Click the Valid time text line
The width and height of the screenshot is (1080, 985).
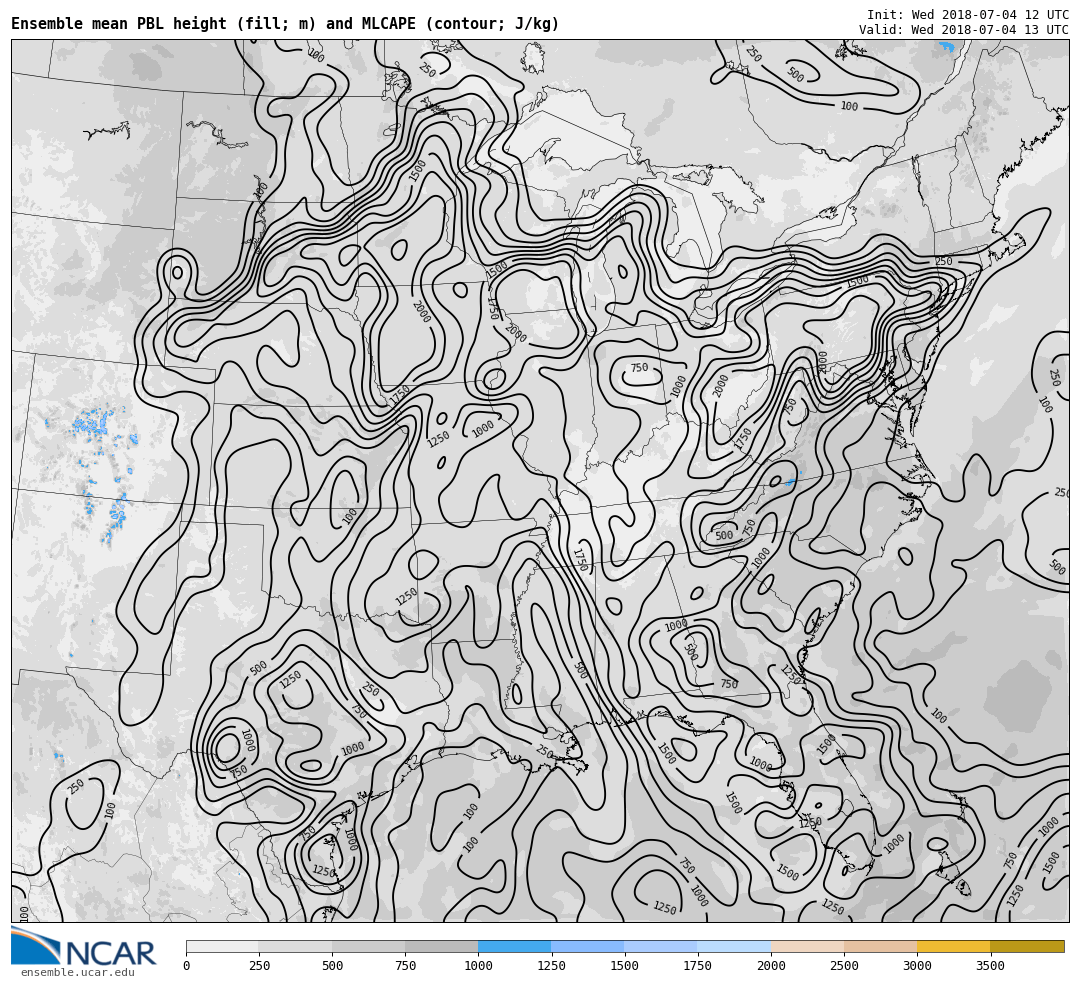click(x=964, y=30)
